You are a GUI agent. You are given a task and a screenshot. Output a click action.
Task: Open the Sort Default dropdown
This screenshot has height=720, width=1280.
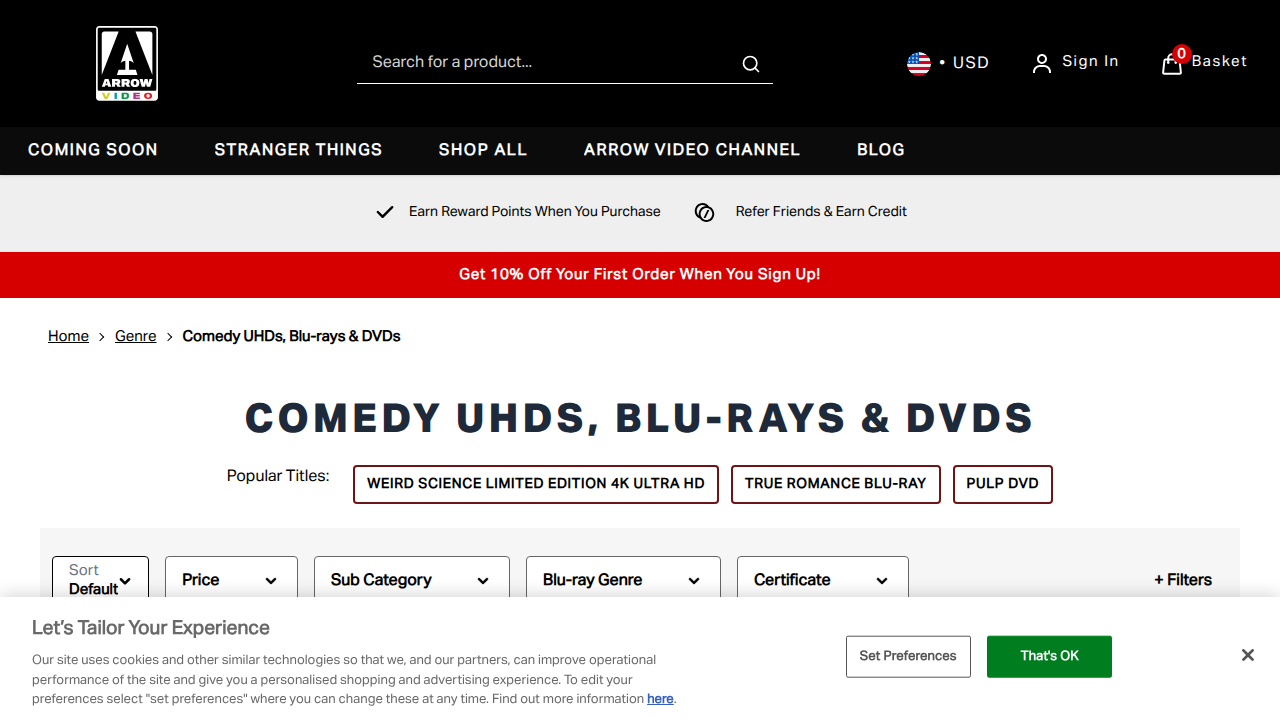[100, 578]
